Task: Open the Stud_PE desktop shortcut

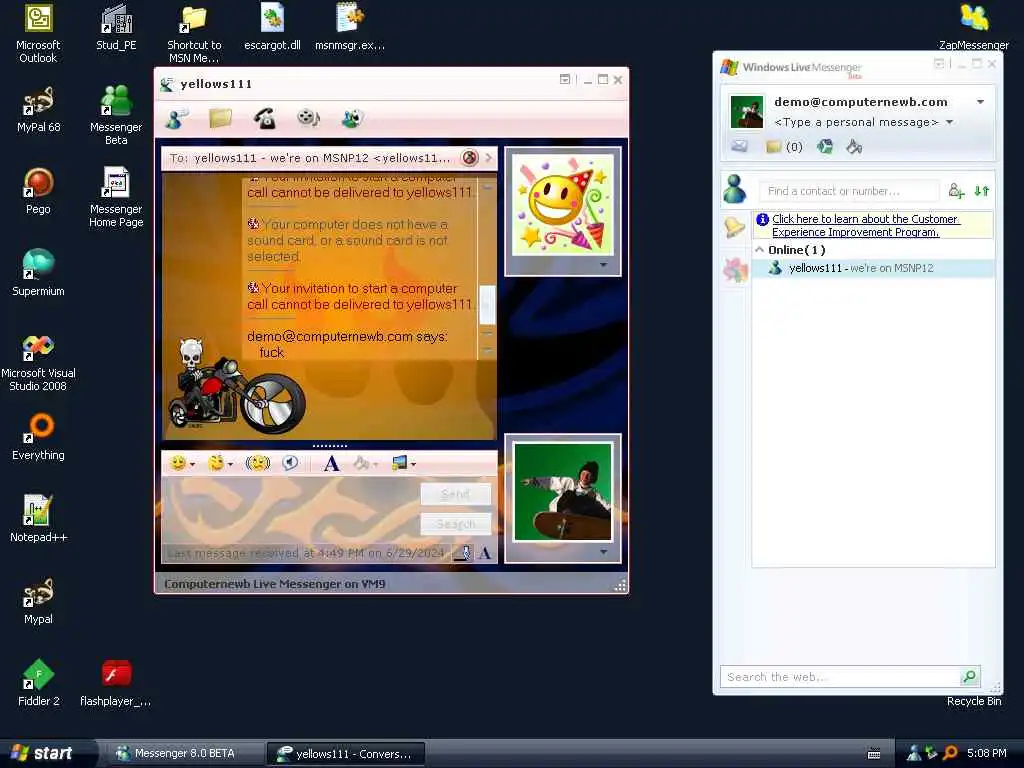Action: pos(116,27)
